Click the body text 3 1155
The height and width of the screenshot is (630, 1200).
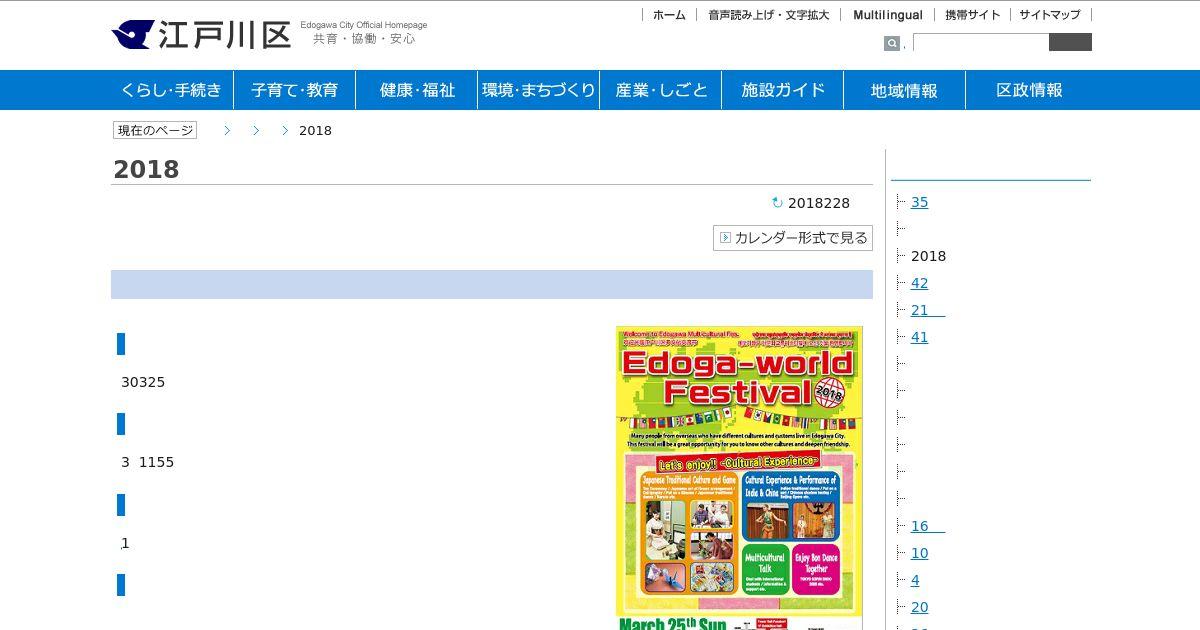click(x=147, y=462)
